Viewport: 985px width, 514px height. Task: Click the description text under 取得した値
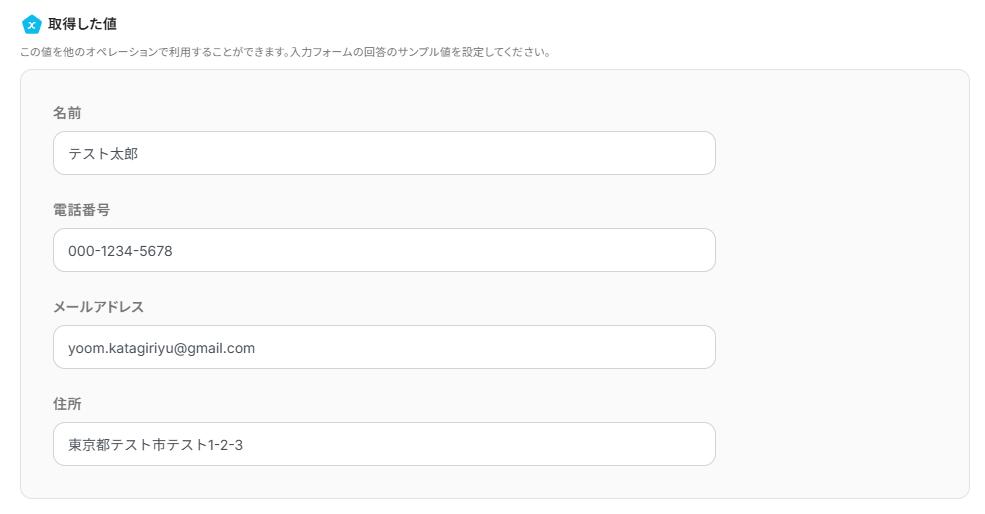pyautogui.click(x=285, y=52)
